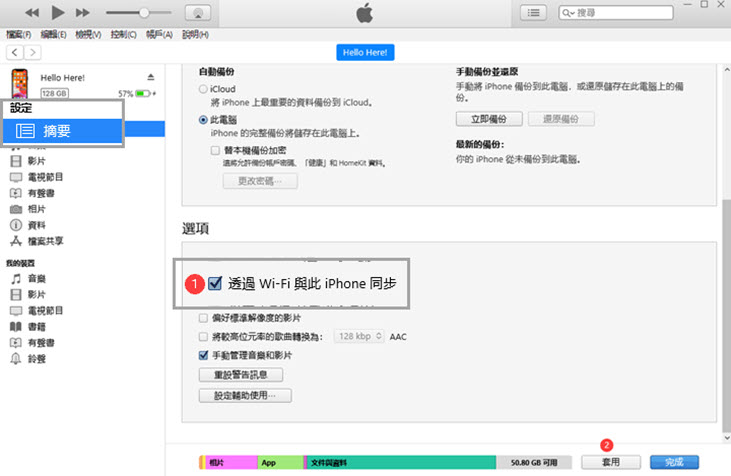Click the 套用 apply button
This screenshot has width=731, height=476.
(x=611, y=462)
